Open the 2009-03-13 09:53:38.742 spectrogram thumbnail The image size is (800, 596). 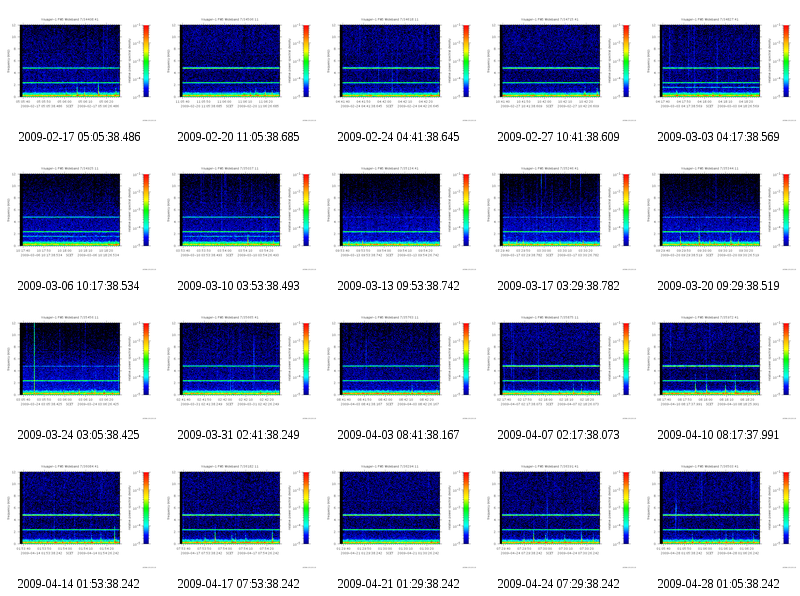(x=399, y=218)
